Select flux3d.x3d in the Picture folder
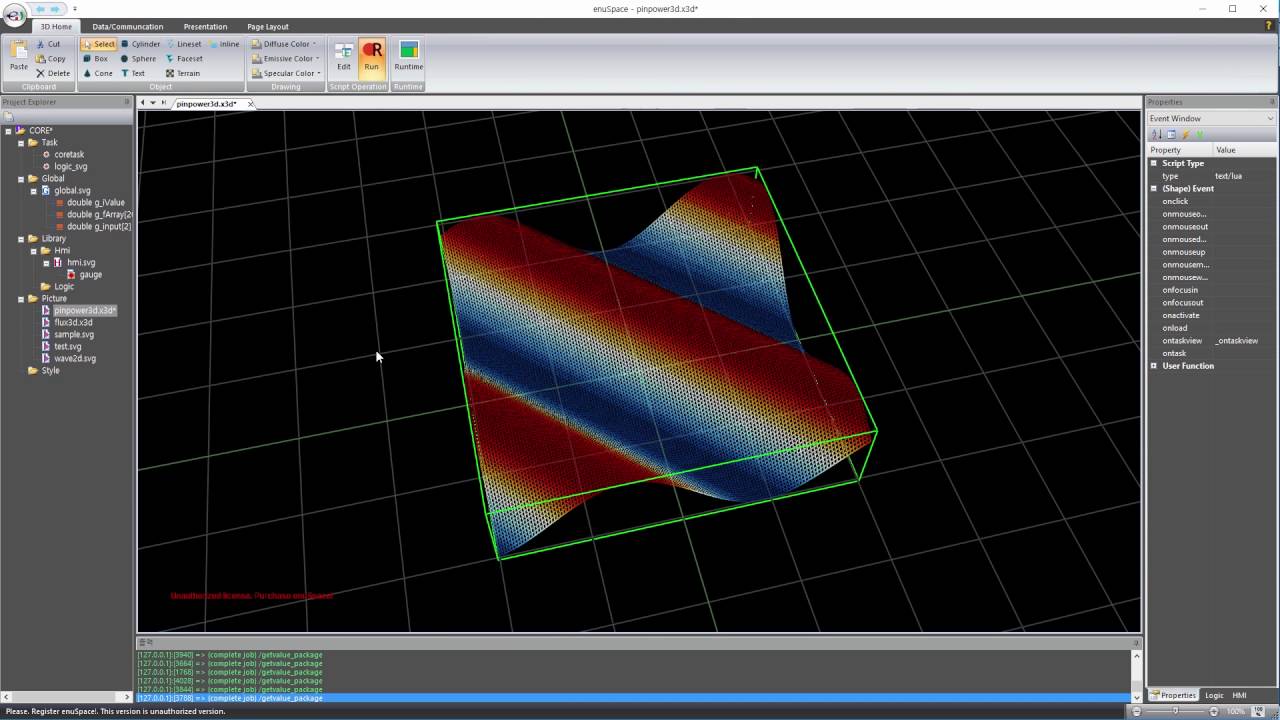1280x720 pixels. click(73, 323)
